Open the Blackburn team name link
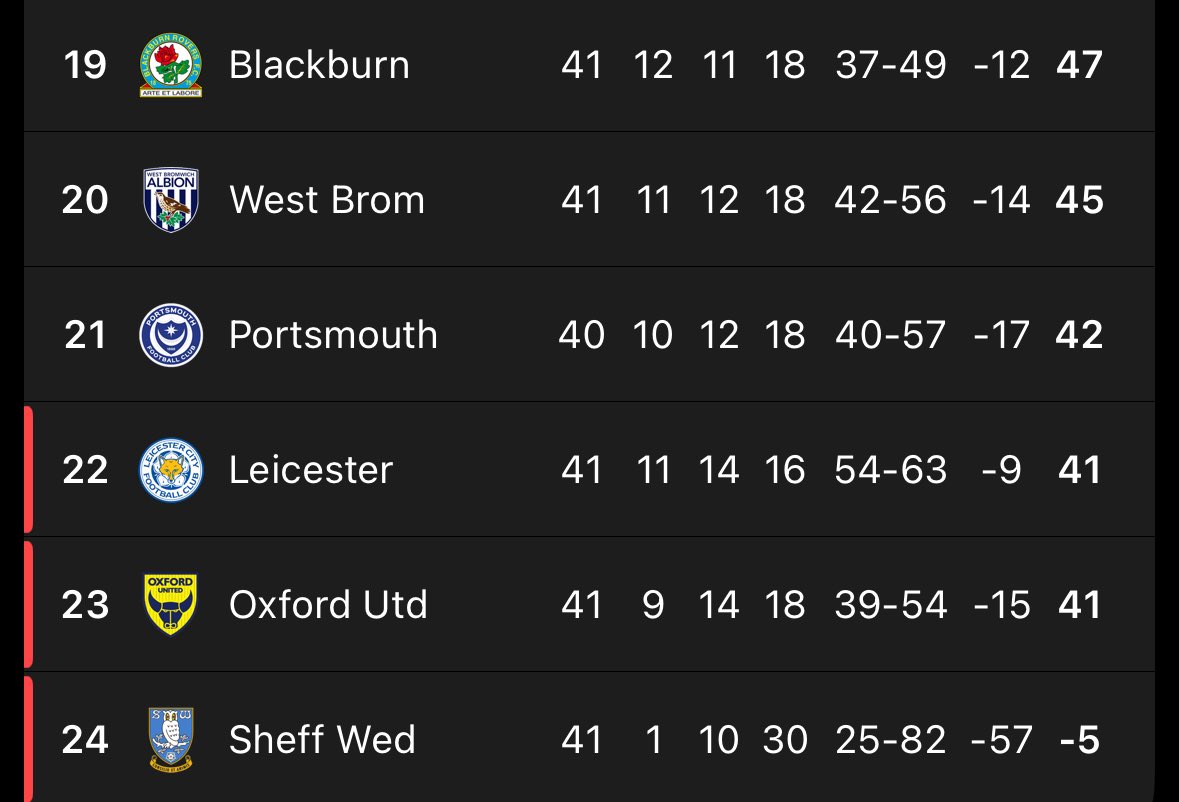1179x802 pixels. point(319,65)
